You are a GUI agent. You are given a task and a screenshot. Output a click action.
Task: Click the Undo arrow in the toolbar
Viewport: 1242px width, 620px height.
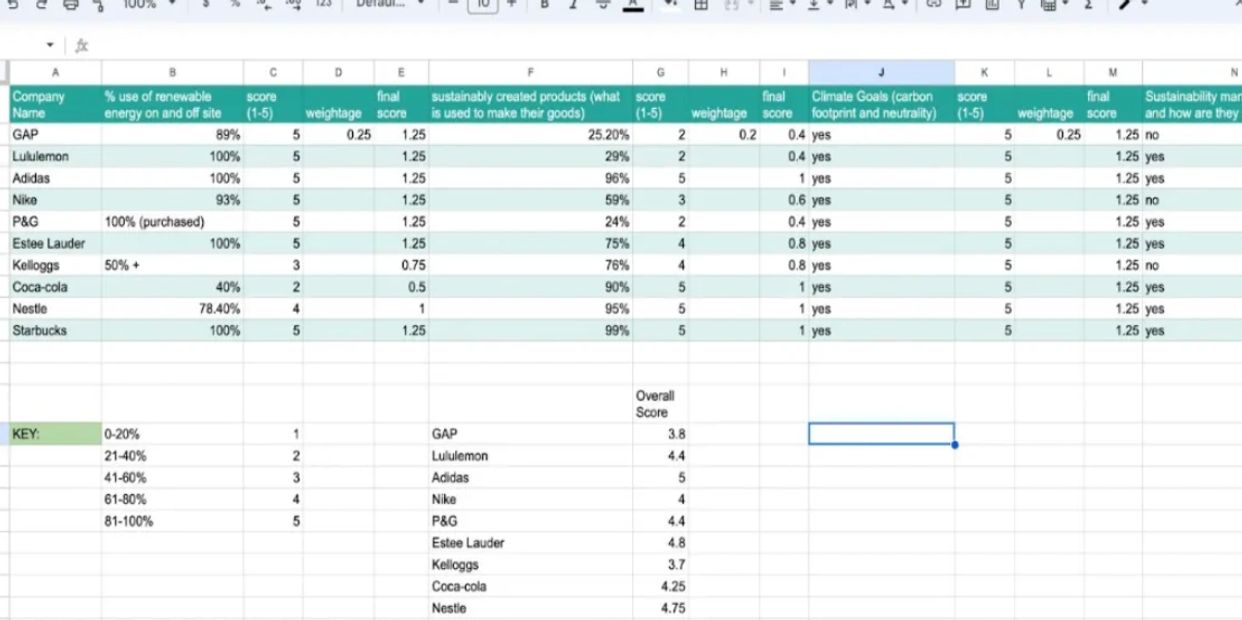point(12,5)
